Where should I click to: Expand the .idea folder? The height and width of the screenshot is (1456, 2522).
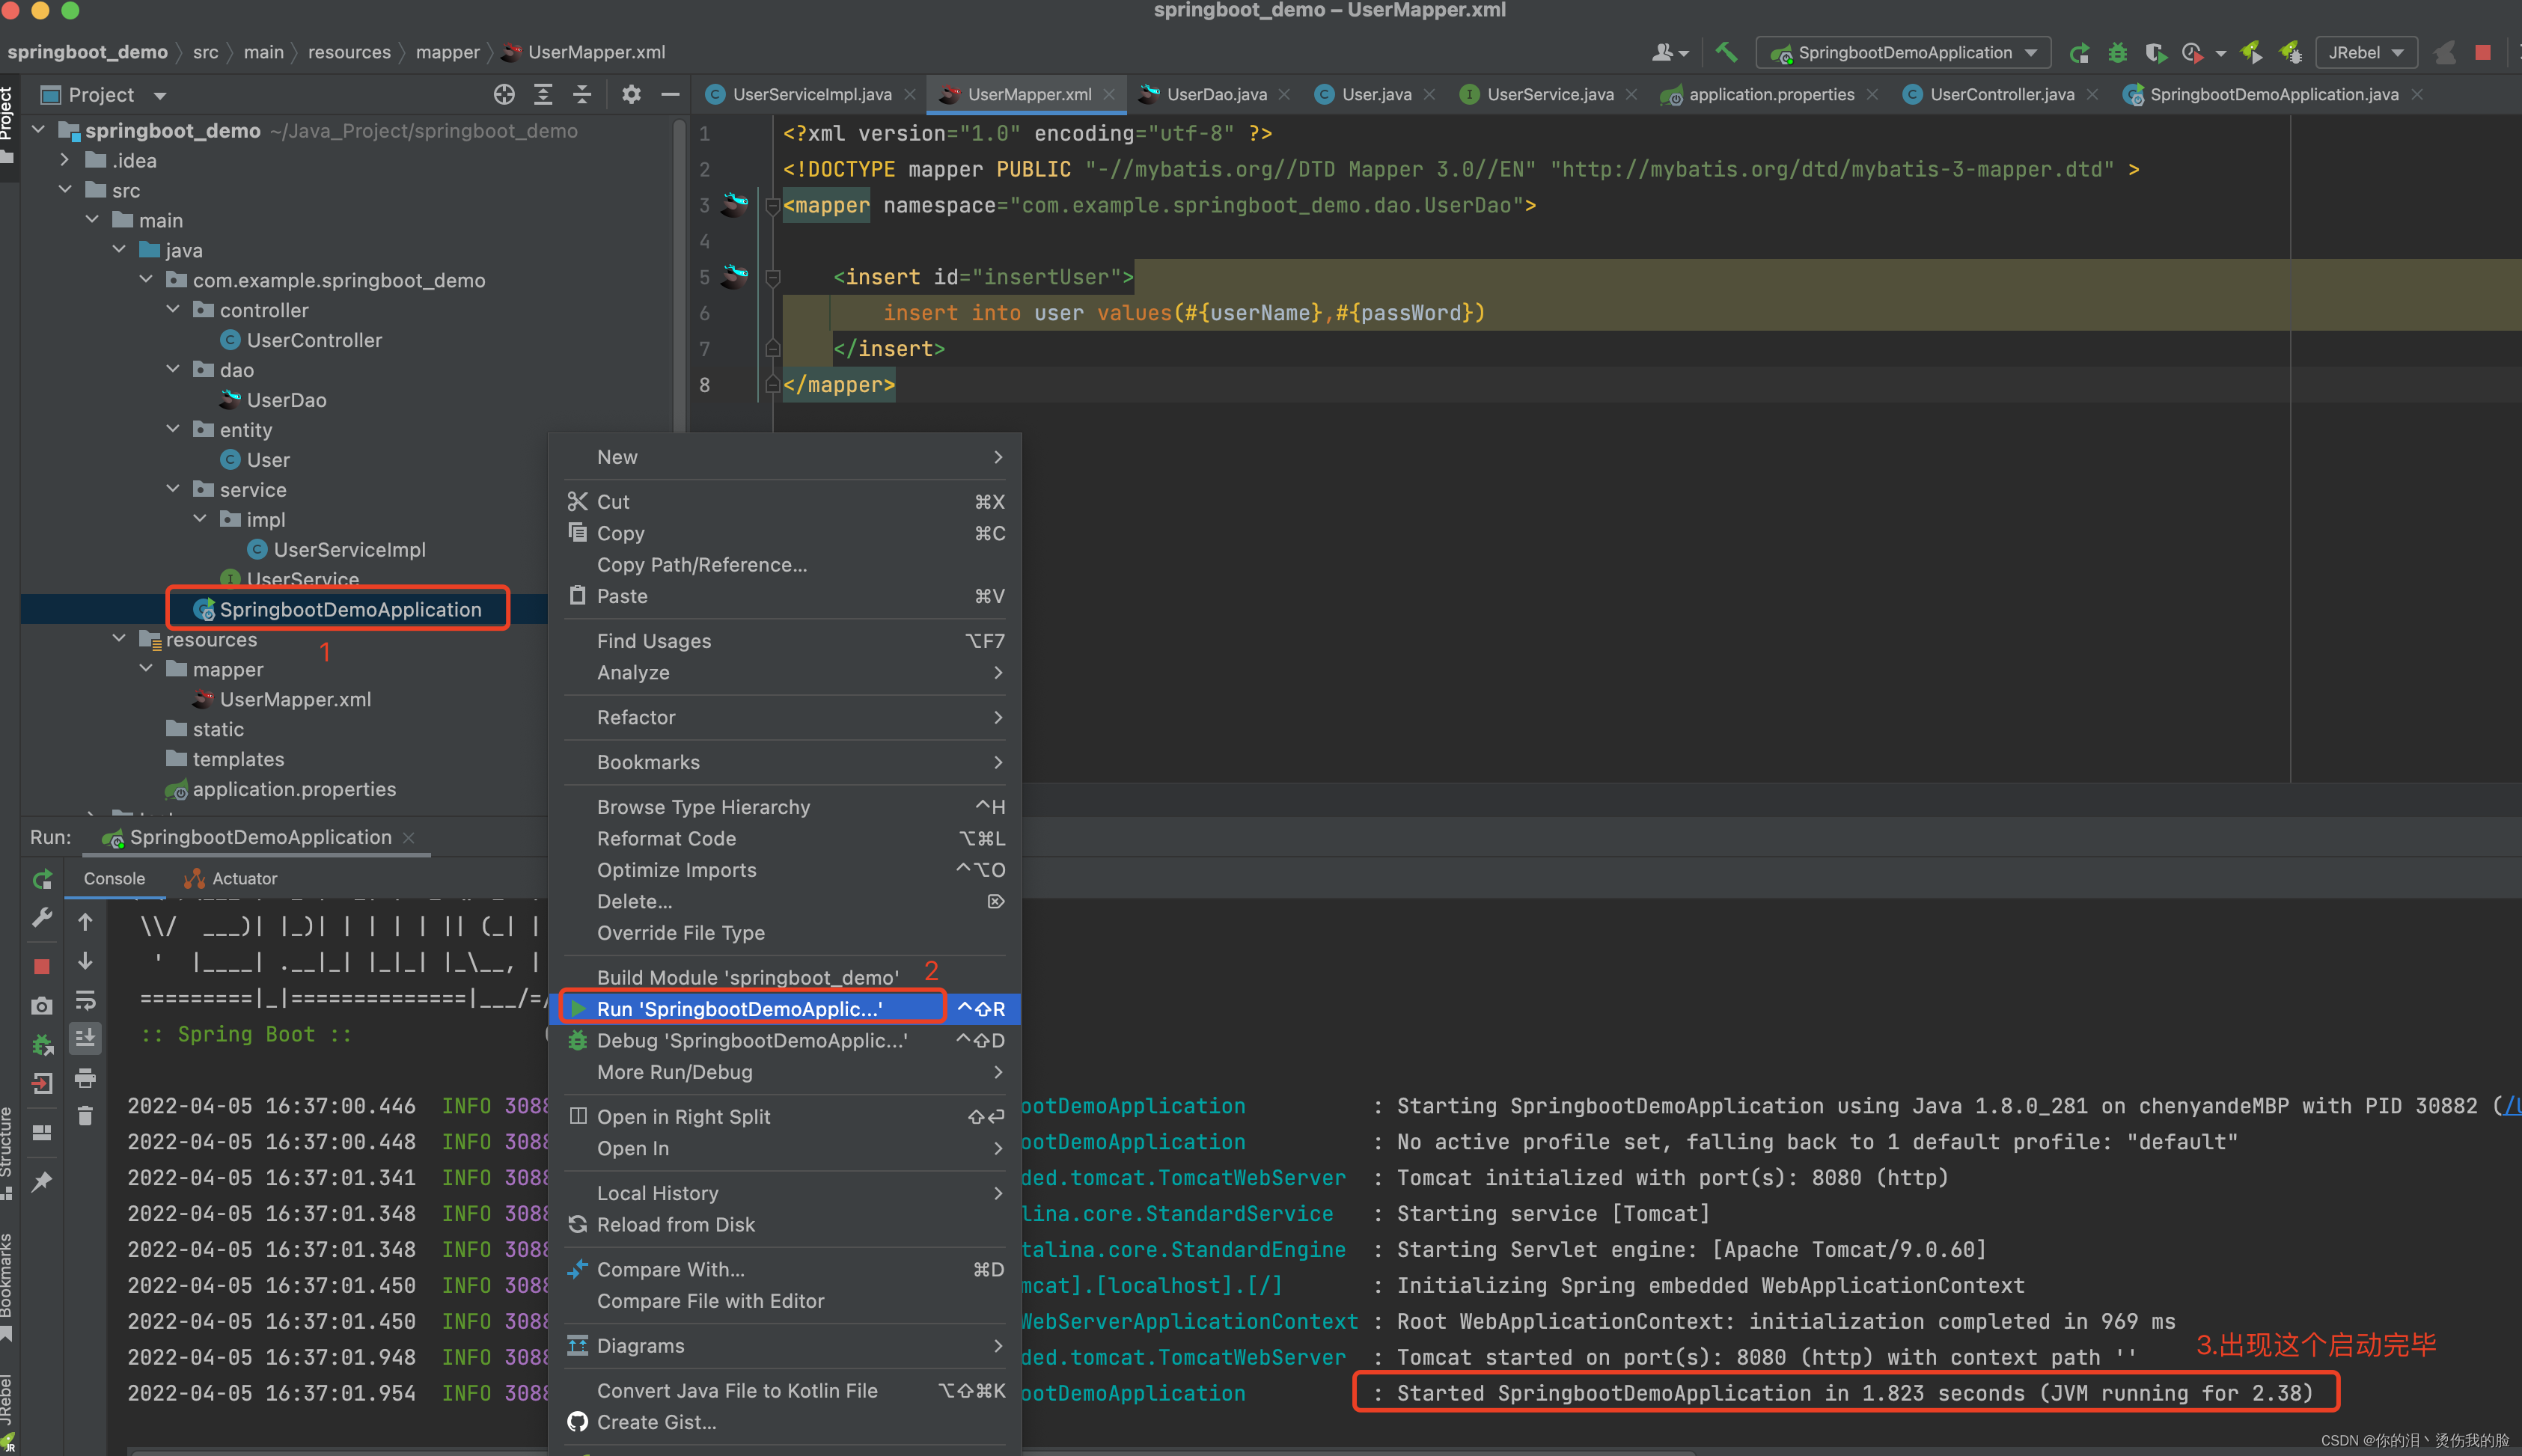[65, 160]
